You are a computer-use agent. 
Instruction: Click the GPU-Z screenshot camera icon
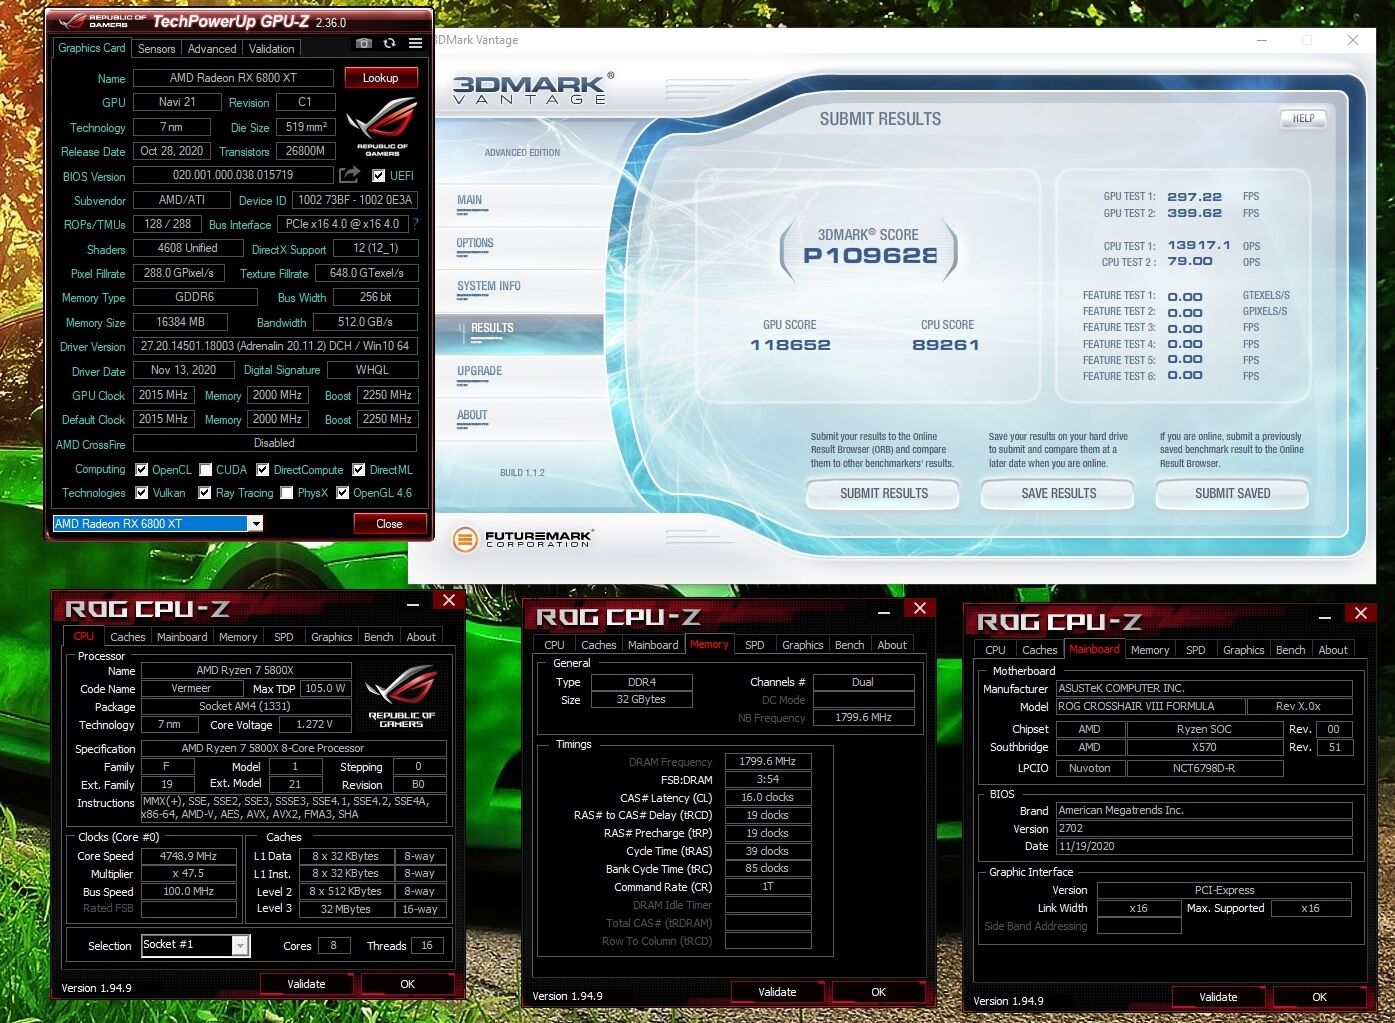[x=364, y=43]
